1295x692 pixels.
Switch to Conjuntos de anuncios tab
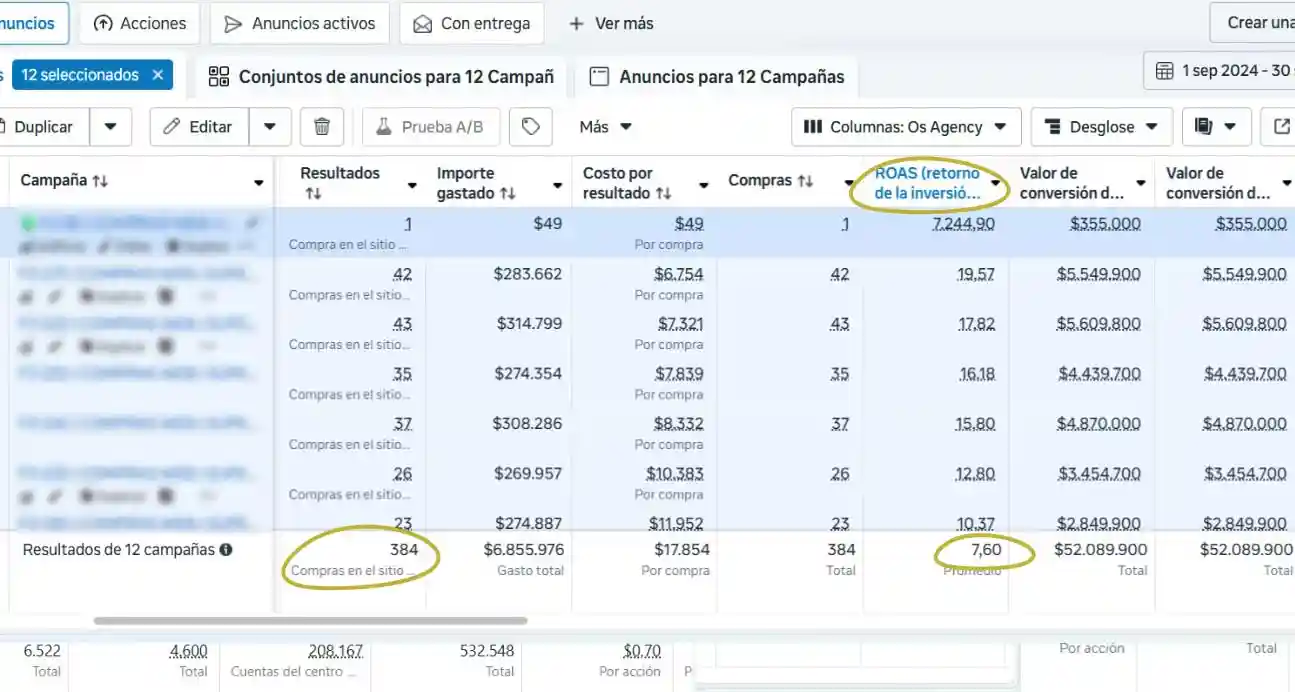[x=381, y=77]
